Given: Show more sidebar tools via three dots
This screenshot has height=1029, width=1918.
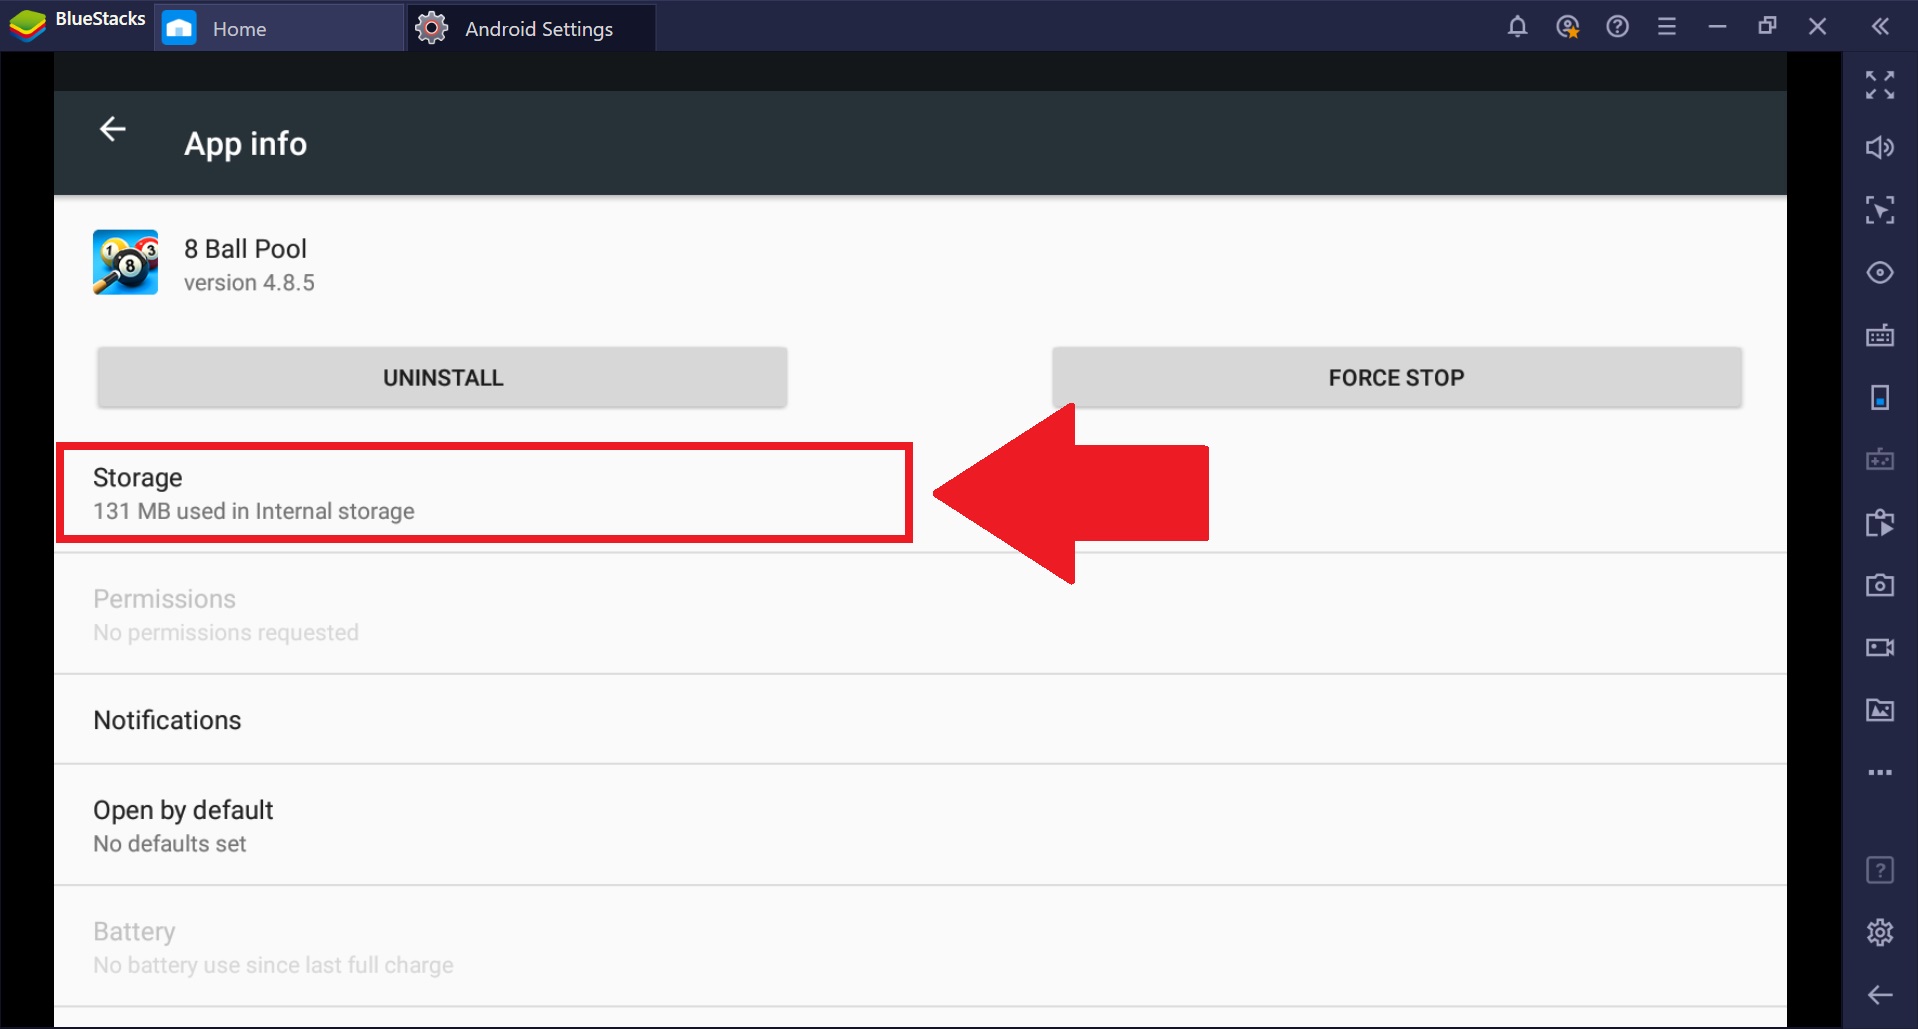Looking at the screenshot, I should tap(1880, 772).
